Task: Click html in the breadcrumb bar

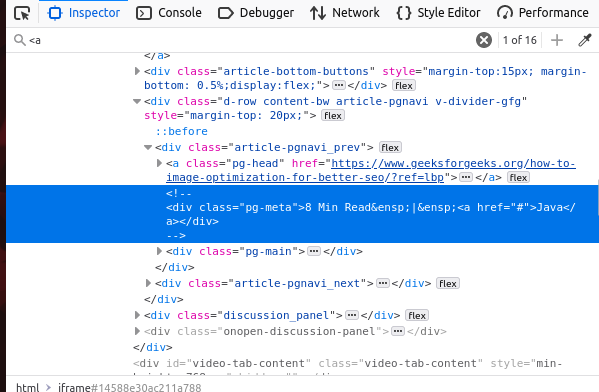Action: pyautogui.click(x=28, y=387)
